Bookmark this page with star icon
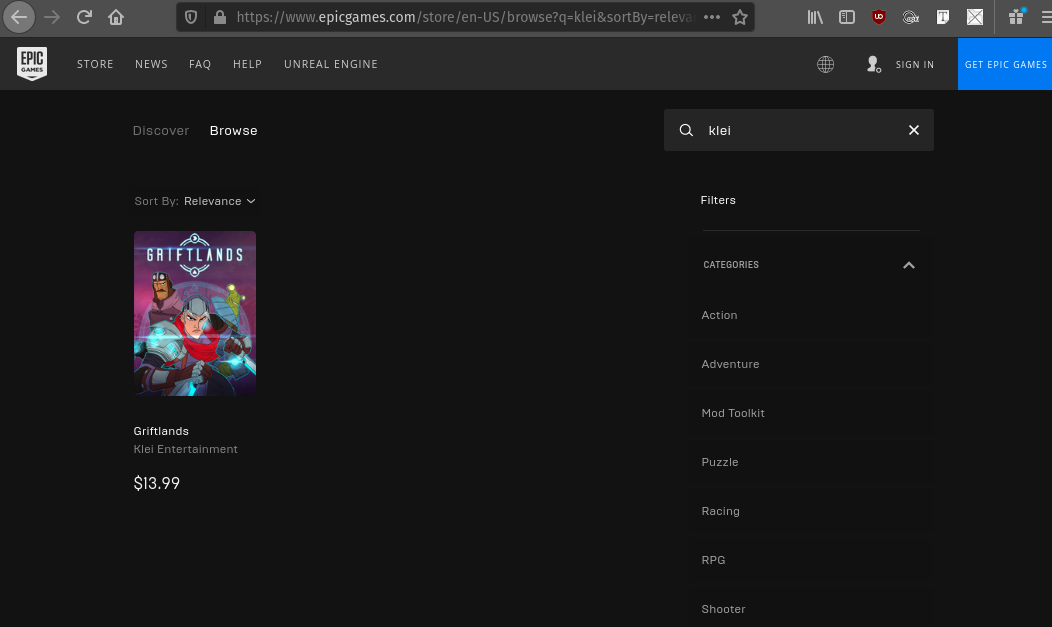The image size is (1052, 627). (740, 17)
